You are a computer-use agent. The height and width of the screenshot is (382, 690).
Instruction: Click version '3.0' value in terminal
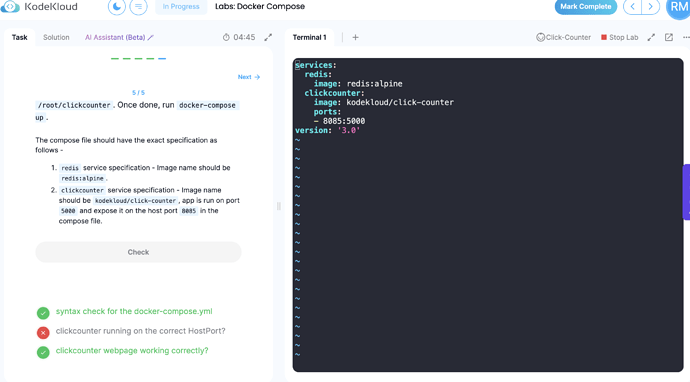coord(349,130)
